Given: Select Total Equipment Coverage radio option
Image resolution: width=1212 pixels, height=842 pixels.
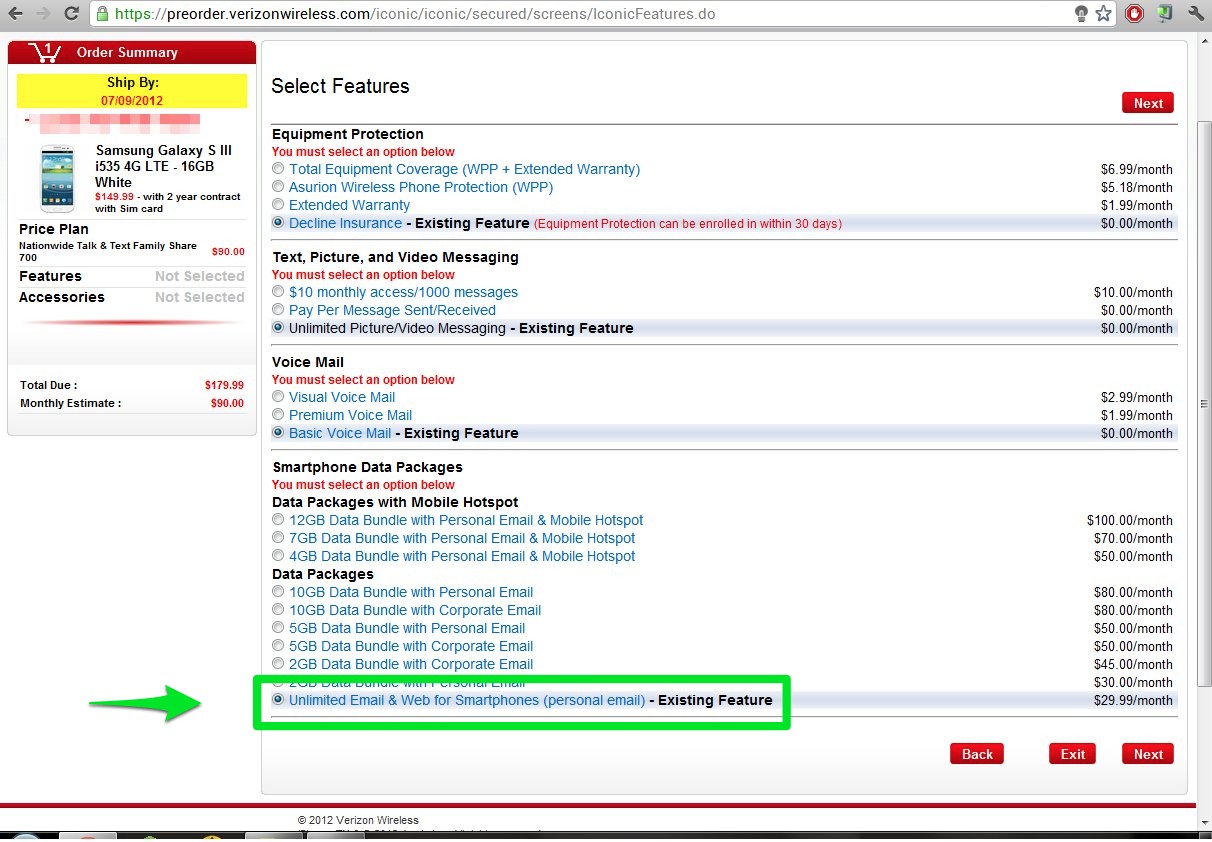Looking at the screenshot, I should point(278,169).
